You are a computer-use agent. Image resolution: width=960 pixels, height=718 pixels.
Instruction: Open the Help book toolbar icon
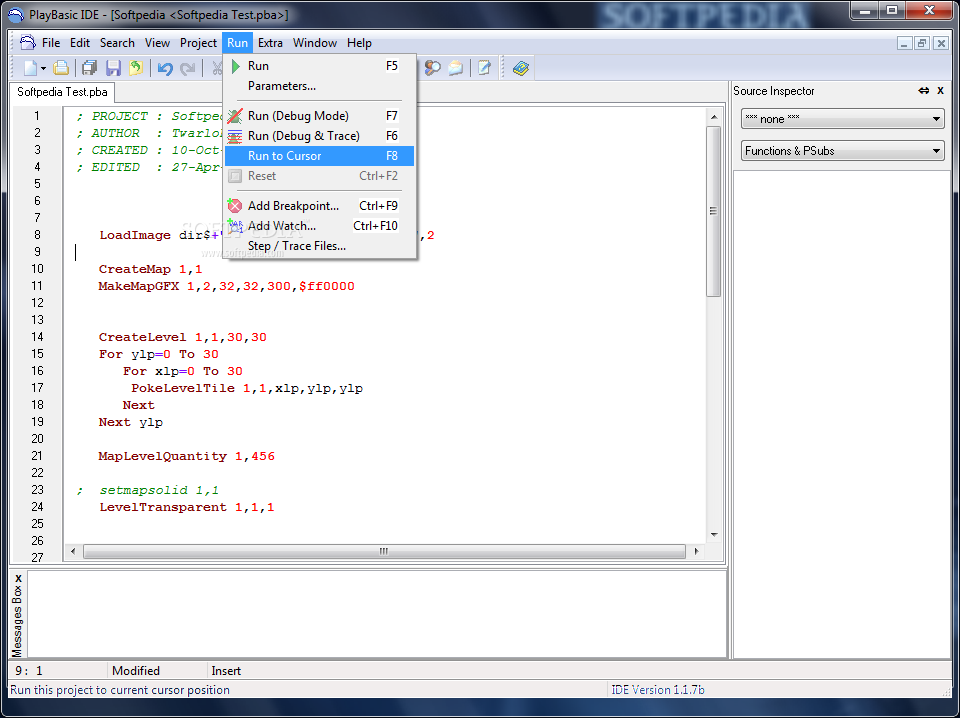(x=520, y=68)
